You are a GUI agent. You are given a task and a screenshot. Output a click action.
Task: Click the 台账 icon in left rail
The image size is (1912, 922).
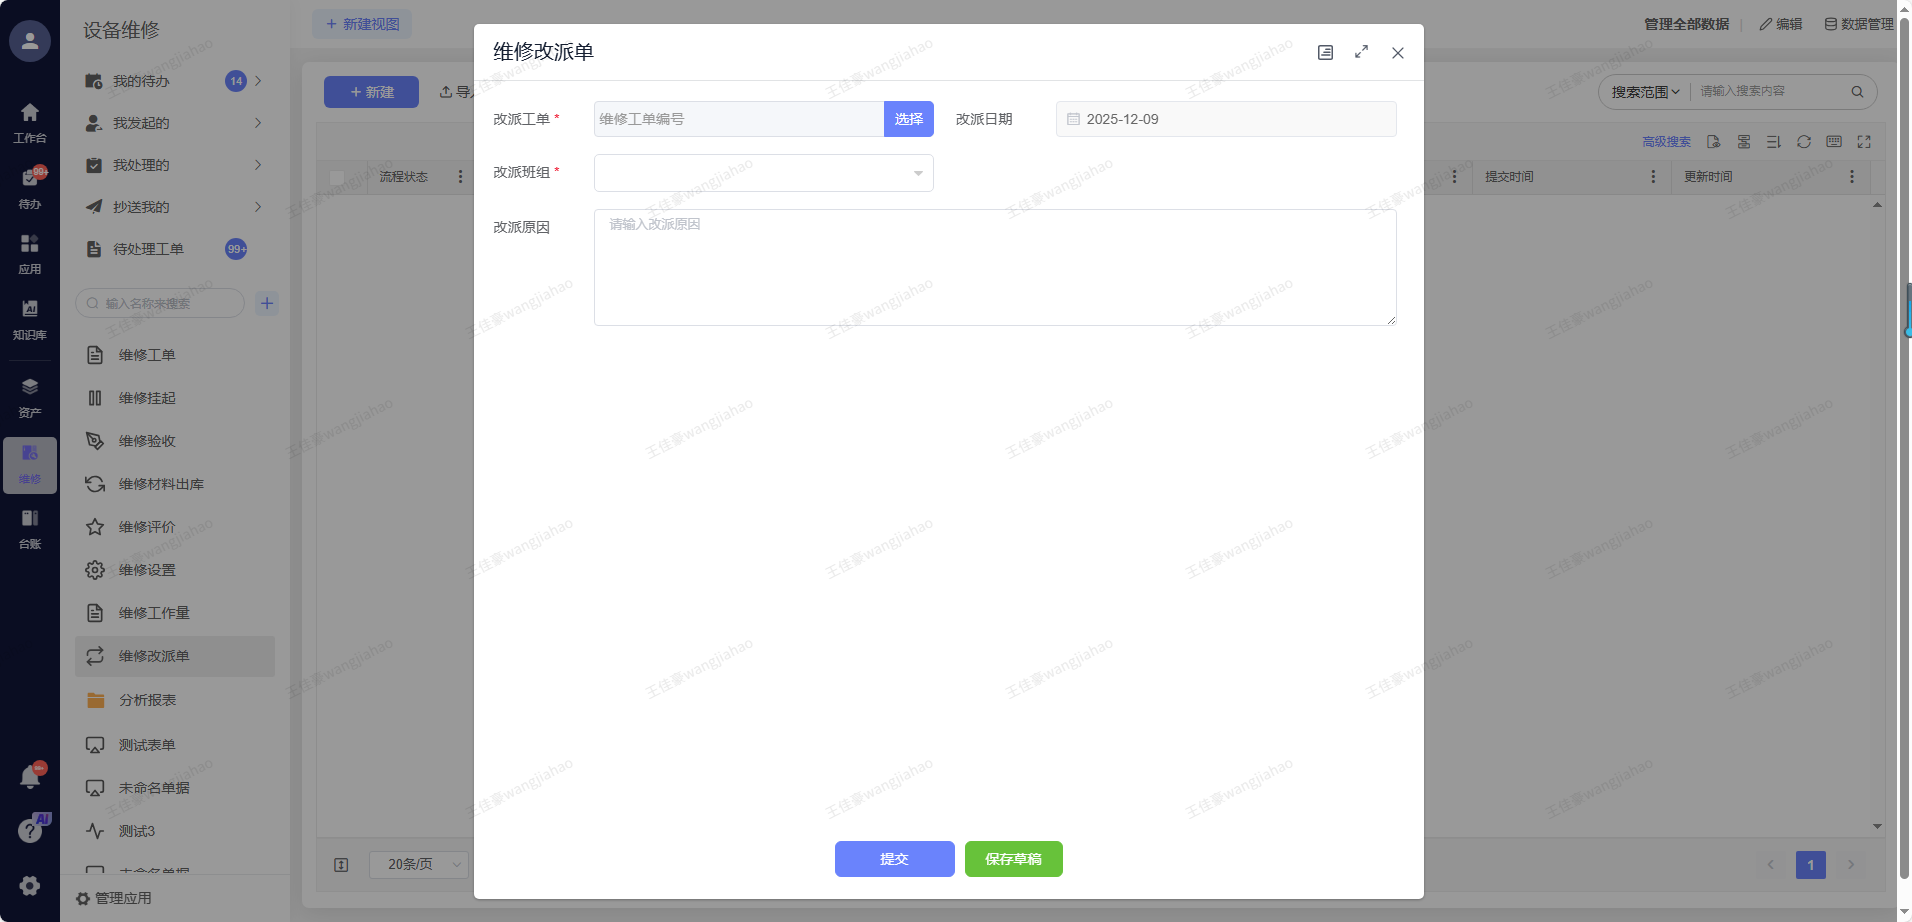coord(30,528)
